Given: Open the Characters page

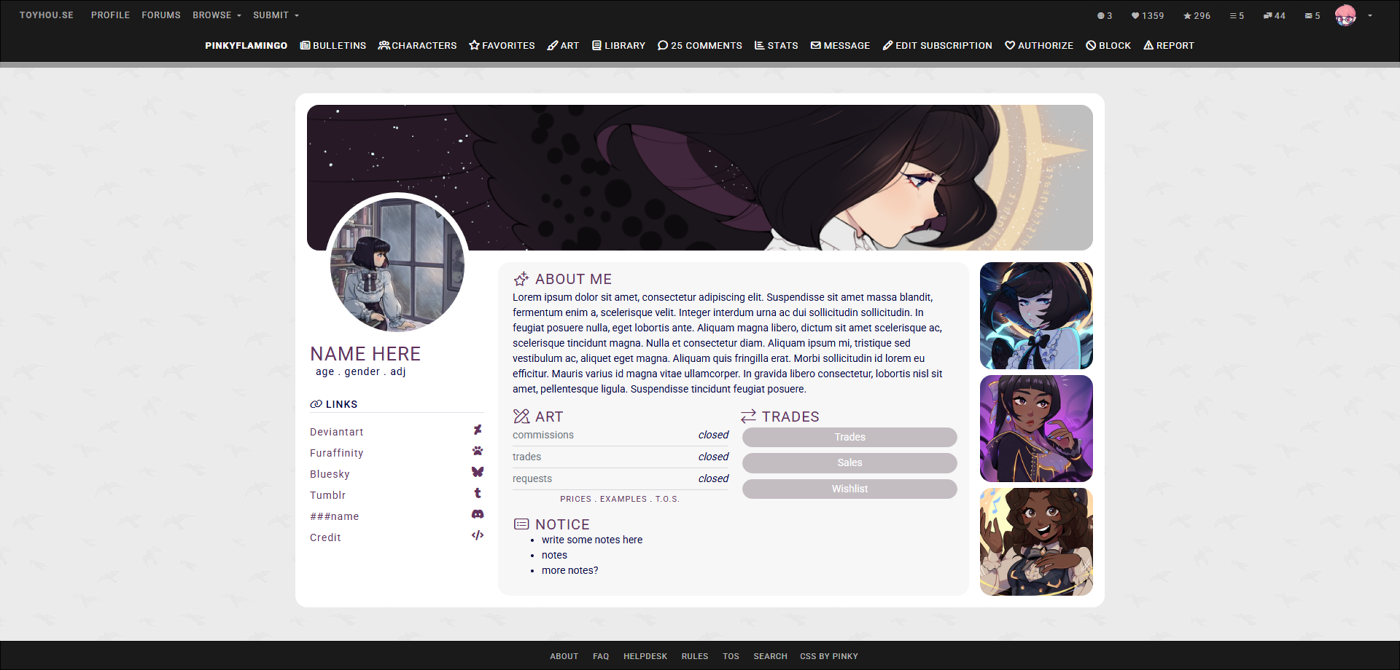Looking at the screenshot, I should tap(417, 45).
